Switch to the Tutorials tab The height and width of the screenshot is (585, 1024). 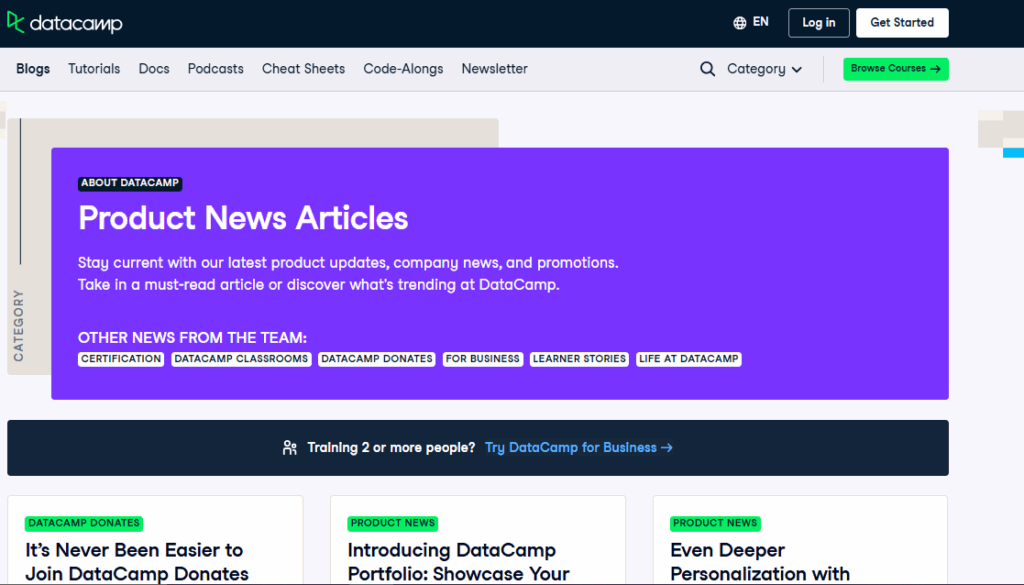point(94,69)
